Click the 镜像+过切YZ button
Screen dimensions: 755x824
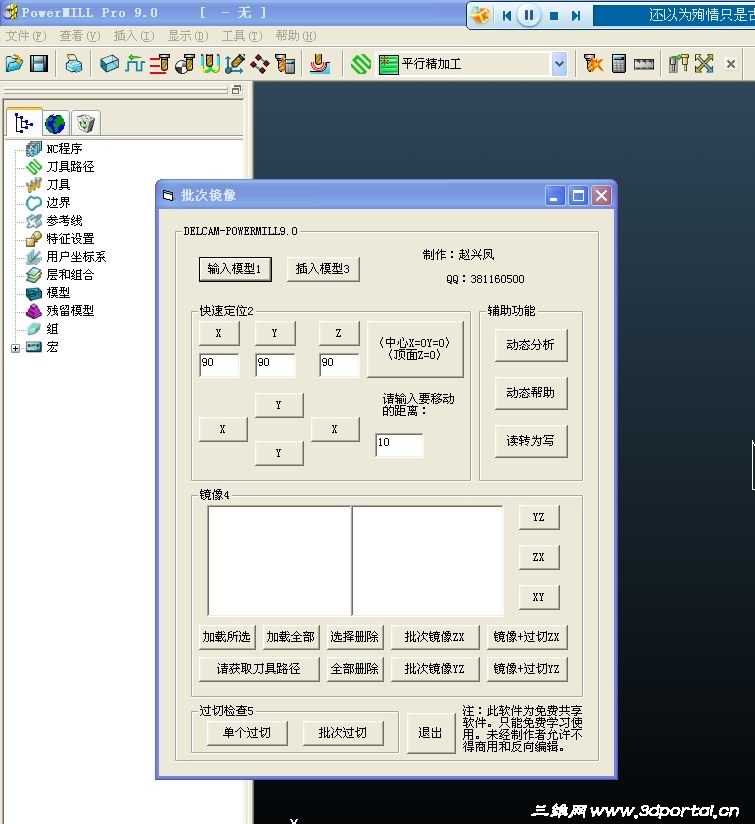click(x=526, y=669)
